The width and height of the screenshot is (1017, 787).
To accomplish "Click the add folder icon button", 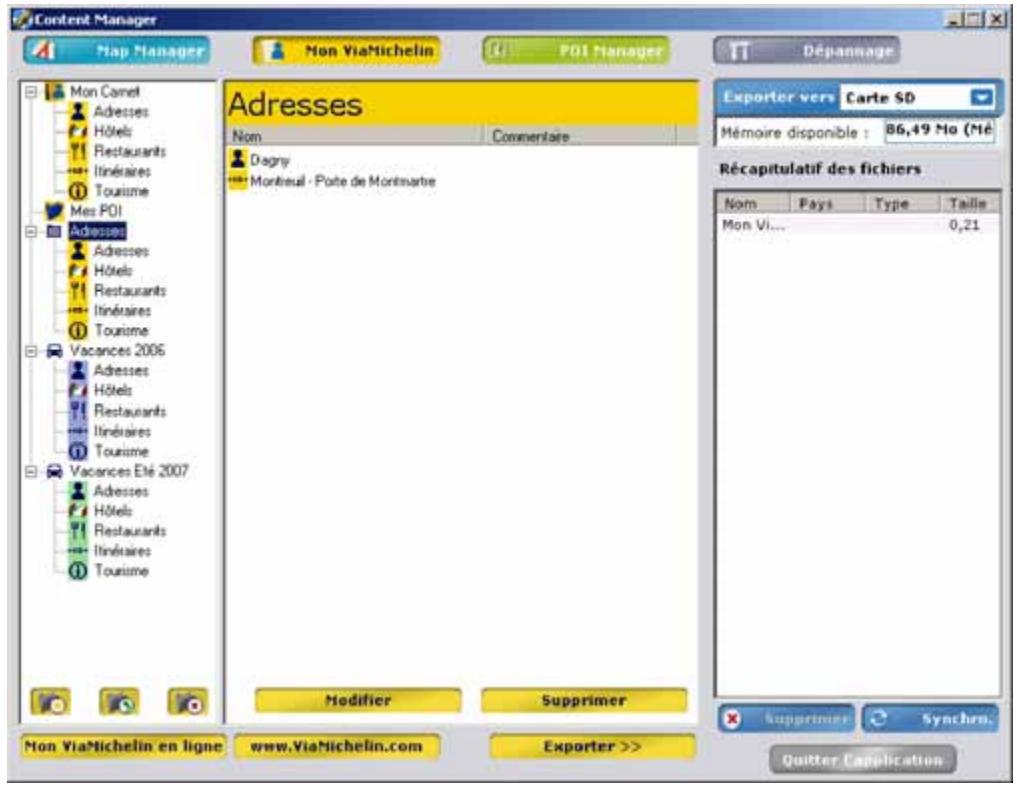I will click(51, 702).
